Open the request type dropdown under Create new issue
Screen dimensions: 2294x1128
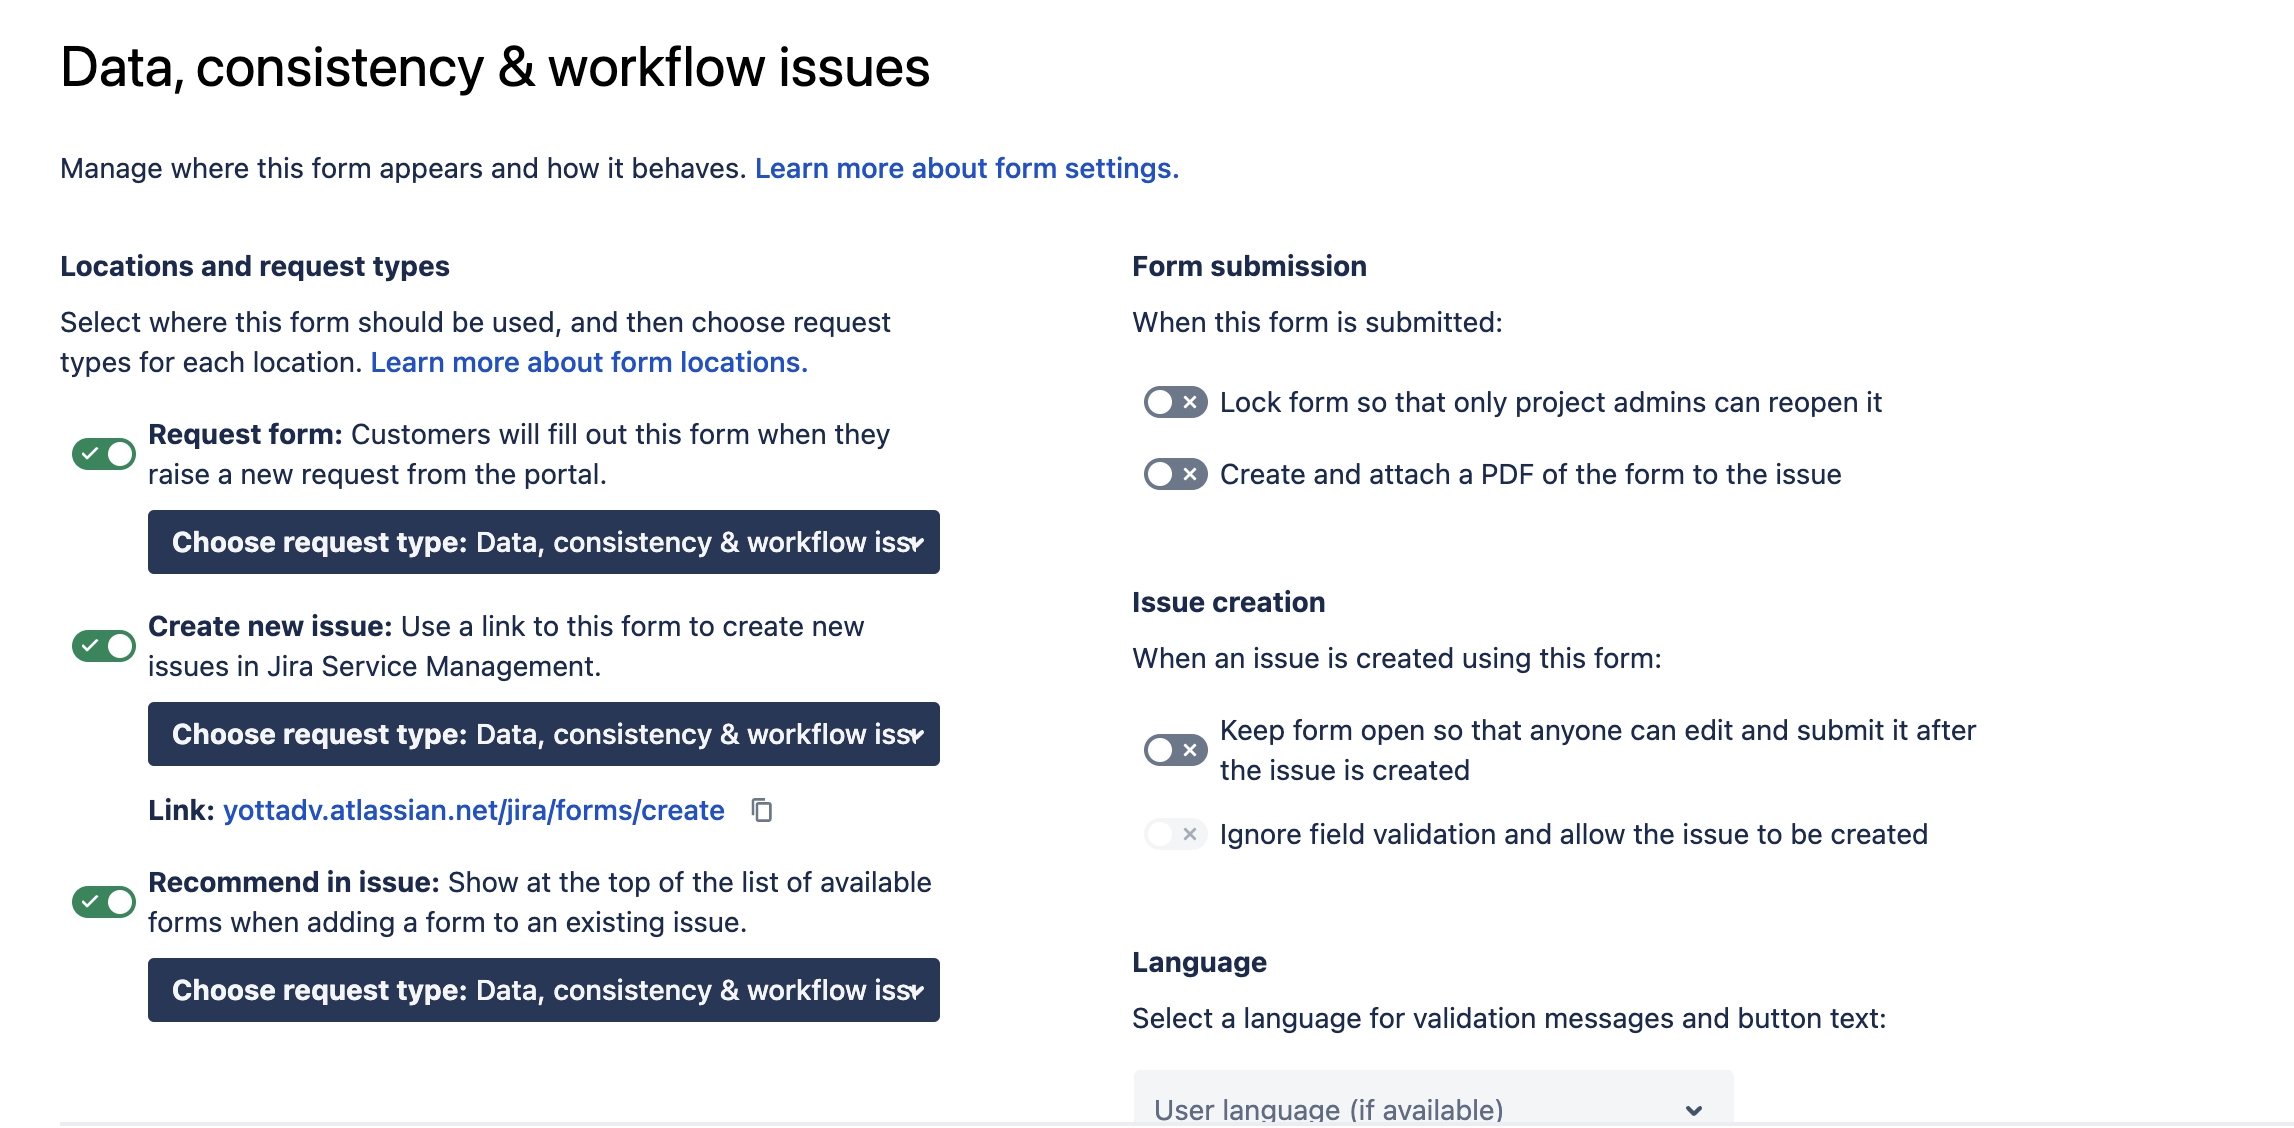(544, 733)
